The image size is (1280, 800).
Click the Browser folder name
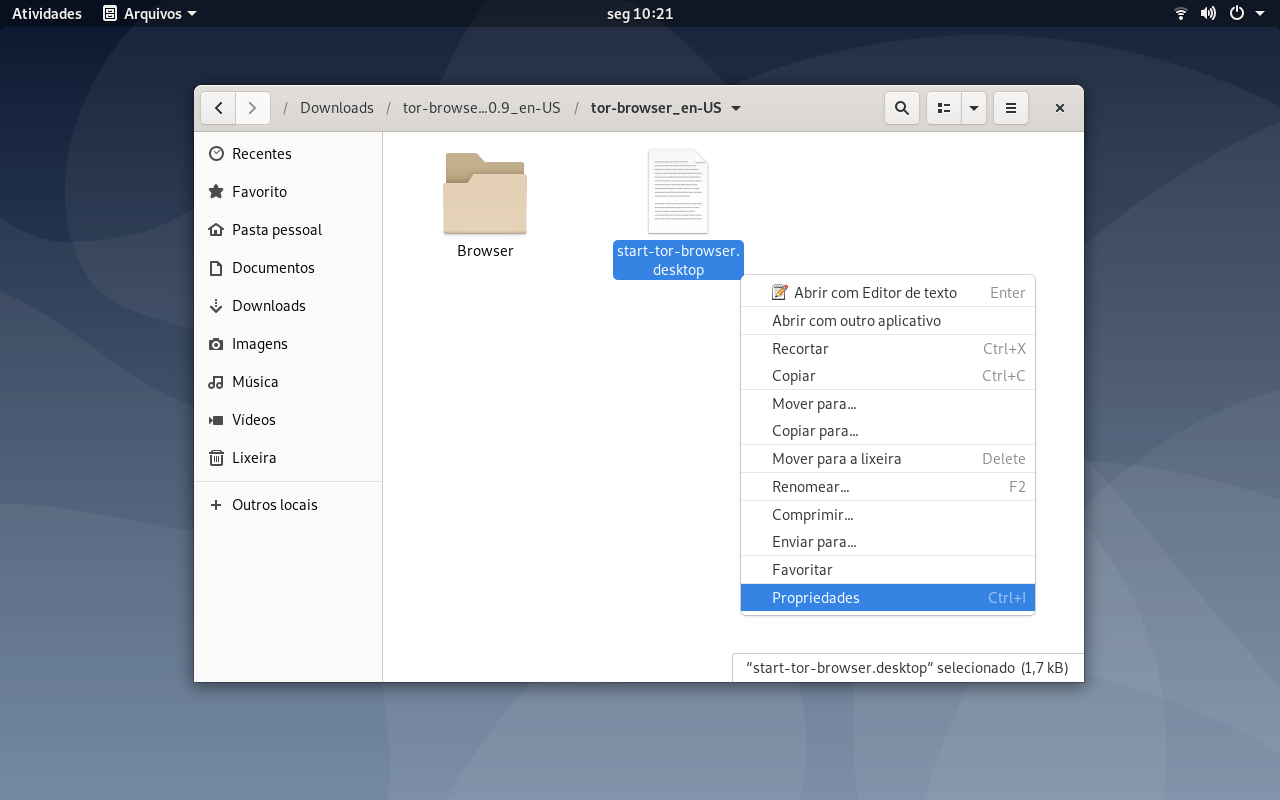point(485,251)
